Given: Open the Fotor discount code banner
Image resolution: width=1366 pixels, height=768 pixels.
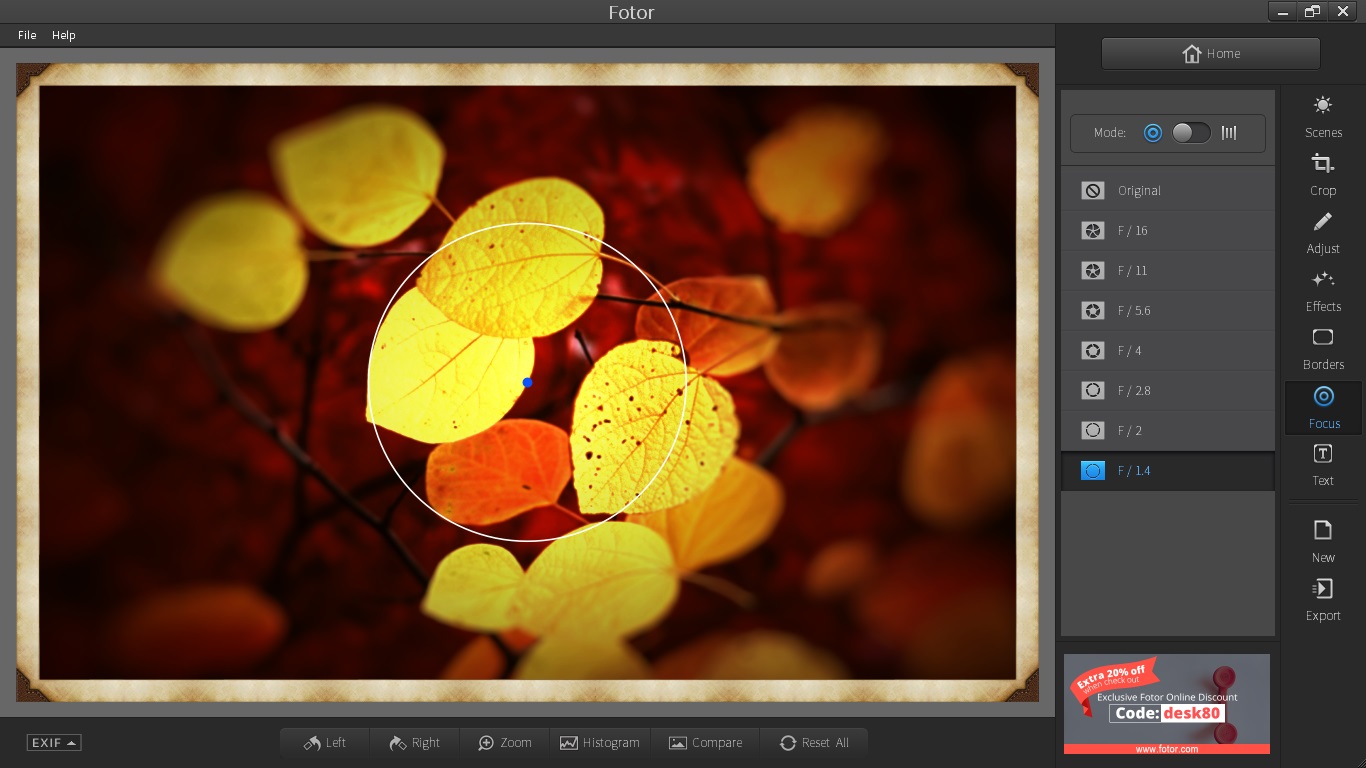Looking at the screenshot, I should point(1167,704).
